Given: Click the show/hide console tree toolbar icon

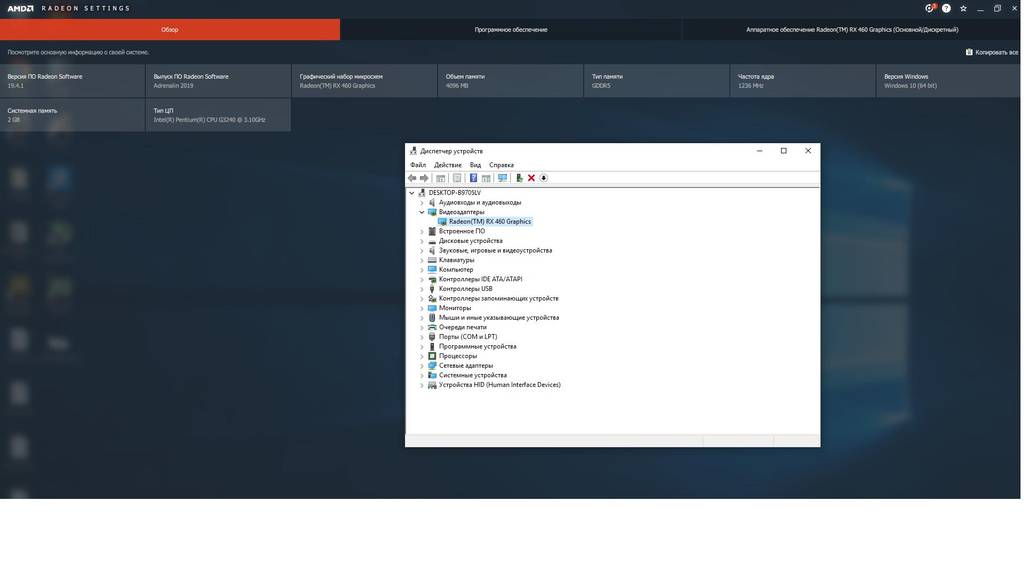Looking at the screenshot, I should [x=441, y=178].
